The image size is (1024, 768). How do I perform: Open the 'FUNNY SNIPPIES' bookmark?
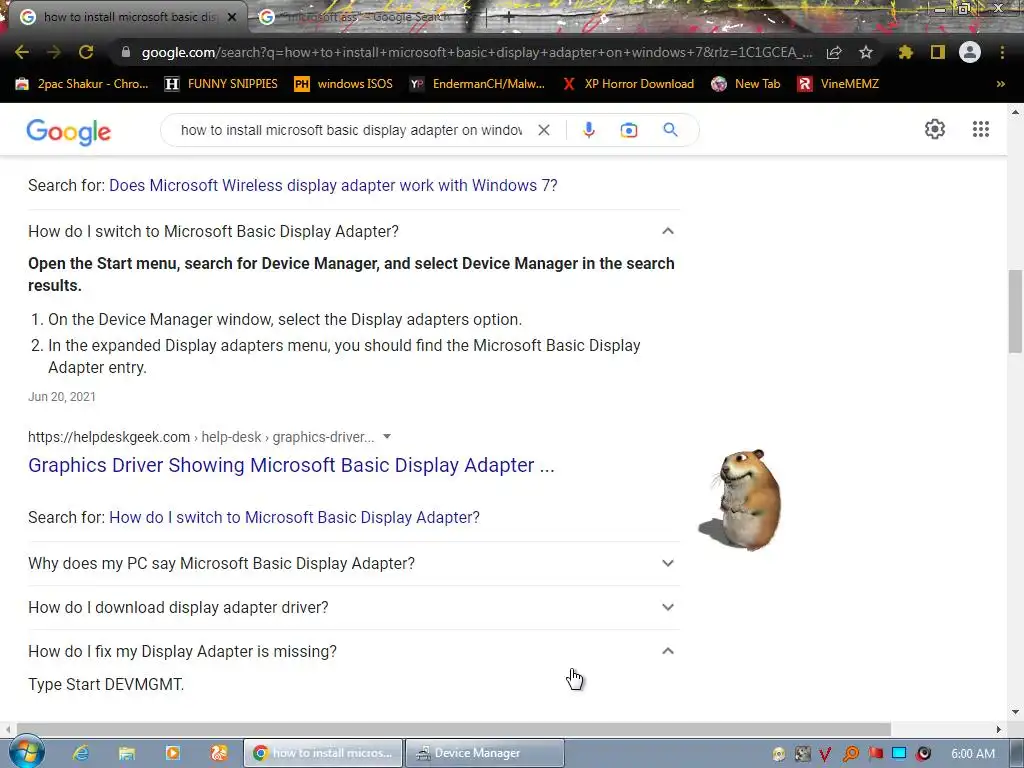(221, 84)
